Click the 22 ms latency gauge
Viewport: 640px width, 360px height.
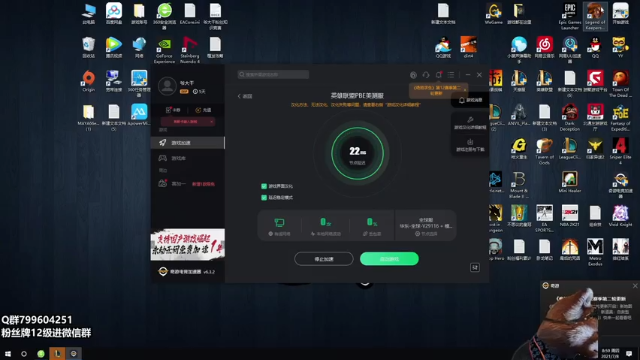click(x=357, y=153)
